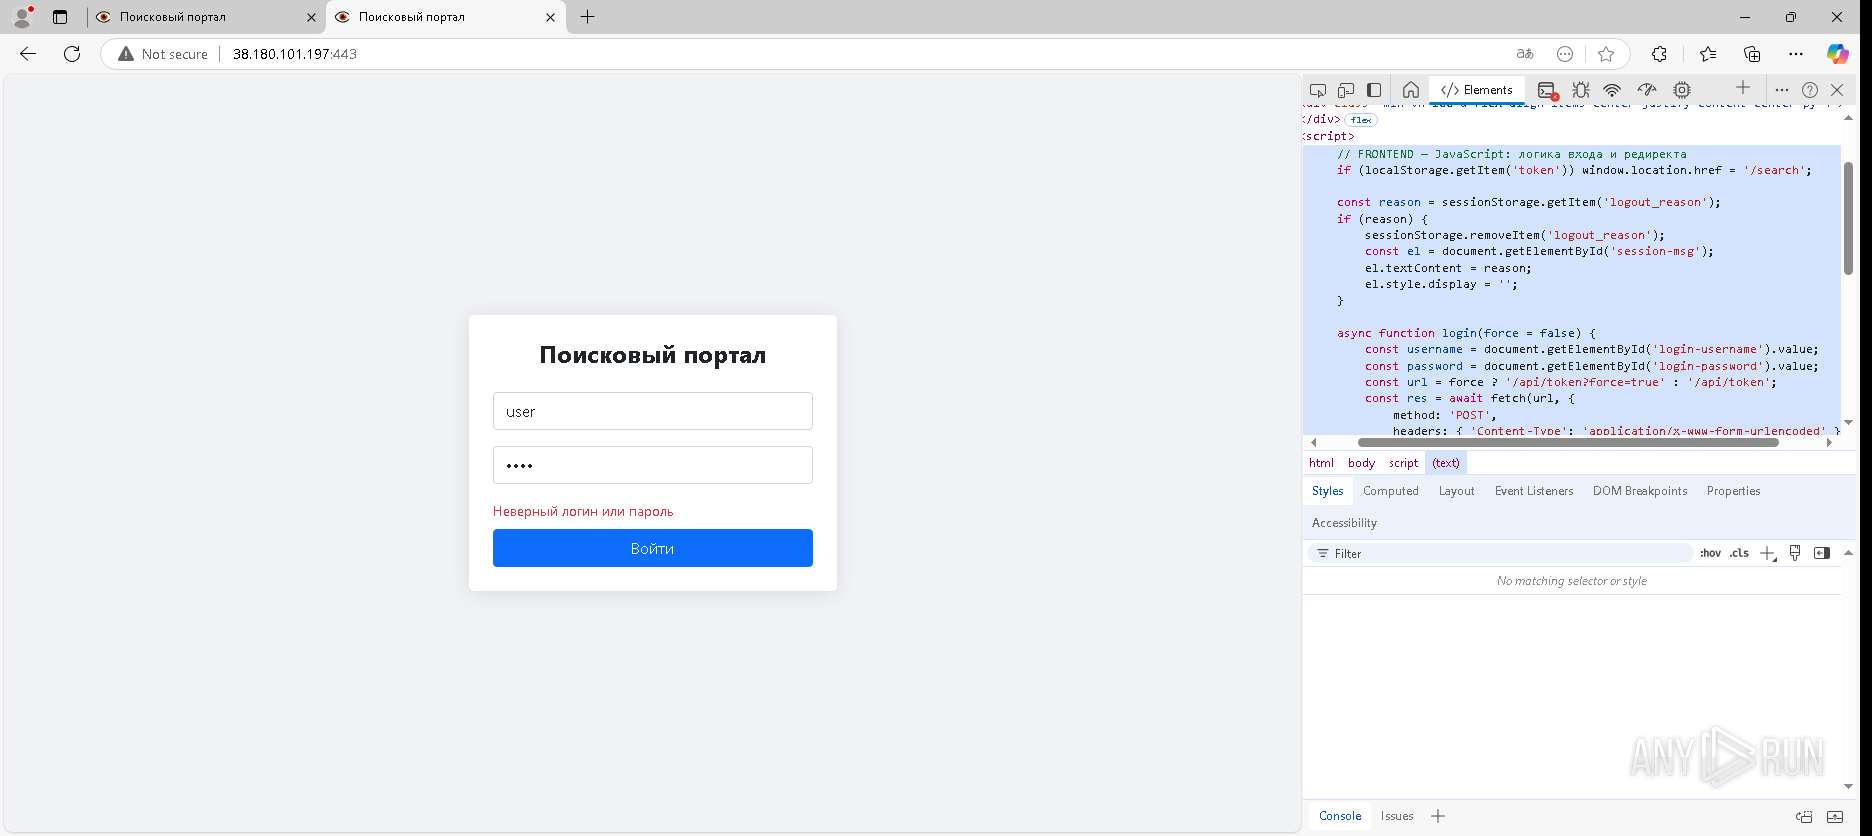This screenshot has width=1872, height=836.
Task: Toggle device emulation mode in DevTools
Action: pos(1346,90)
